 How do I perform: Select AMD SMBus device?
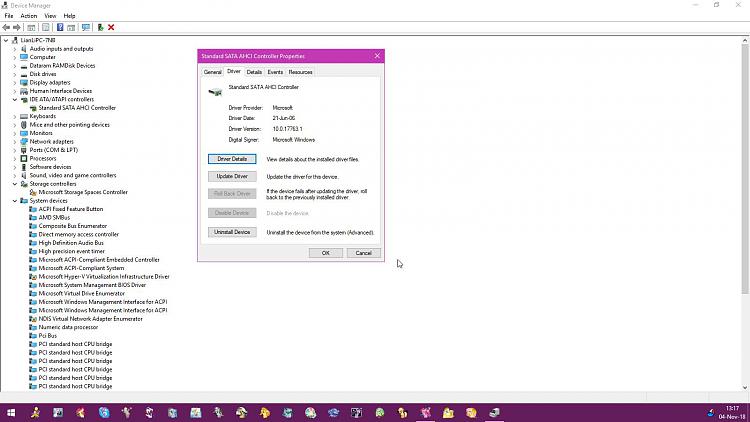pyautogui.click(x=54, y=218)
